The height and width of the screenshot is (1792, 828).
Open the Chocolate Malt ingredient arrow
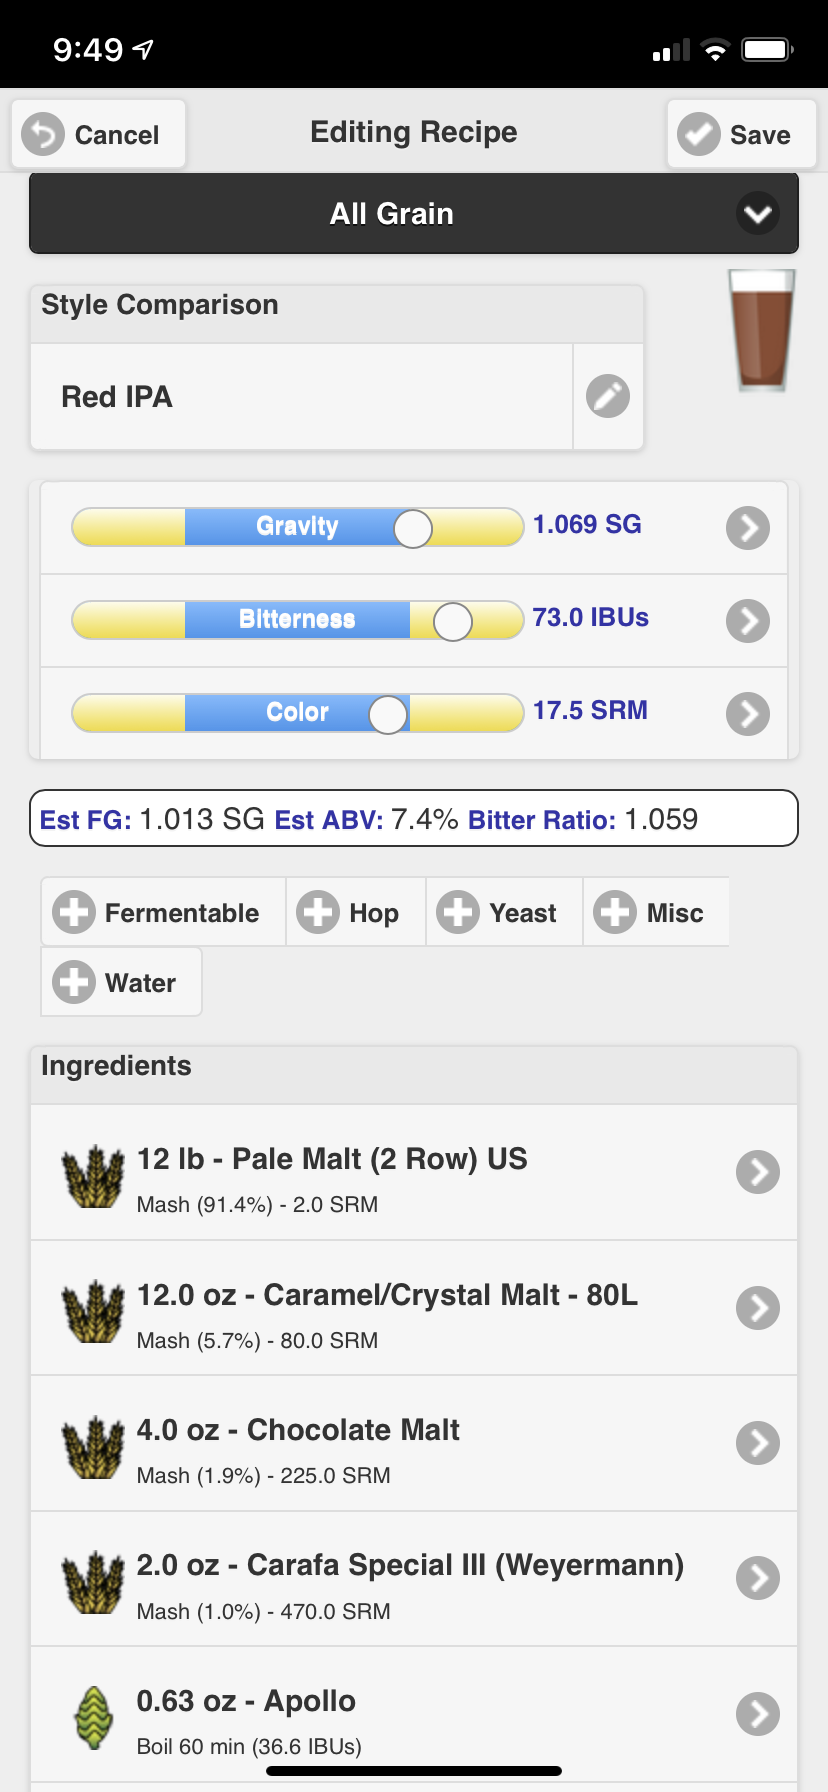(x=758, y=1443)
